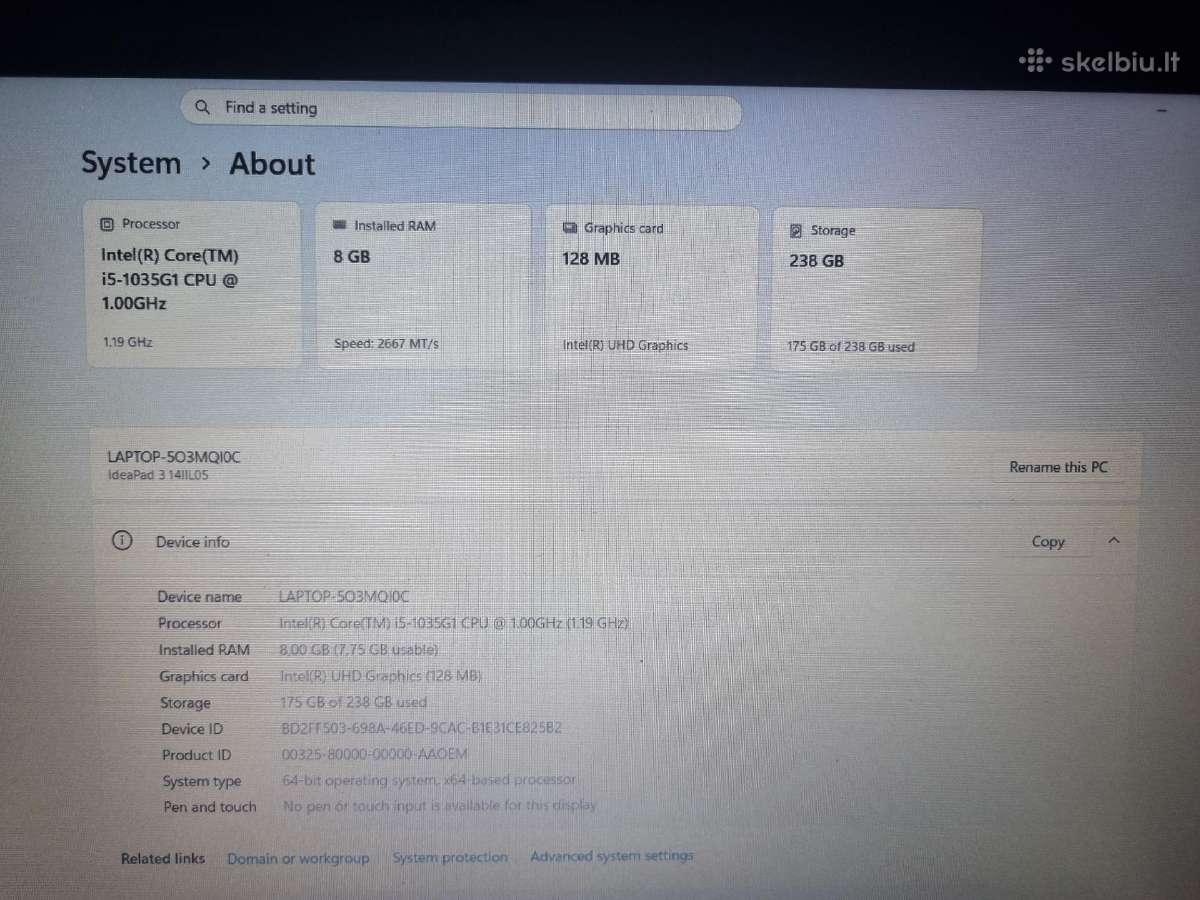1200x900 pixels.
Task: Click the Graphics card monitor icon
Action: point(570,228)
